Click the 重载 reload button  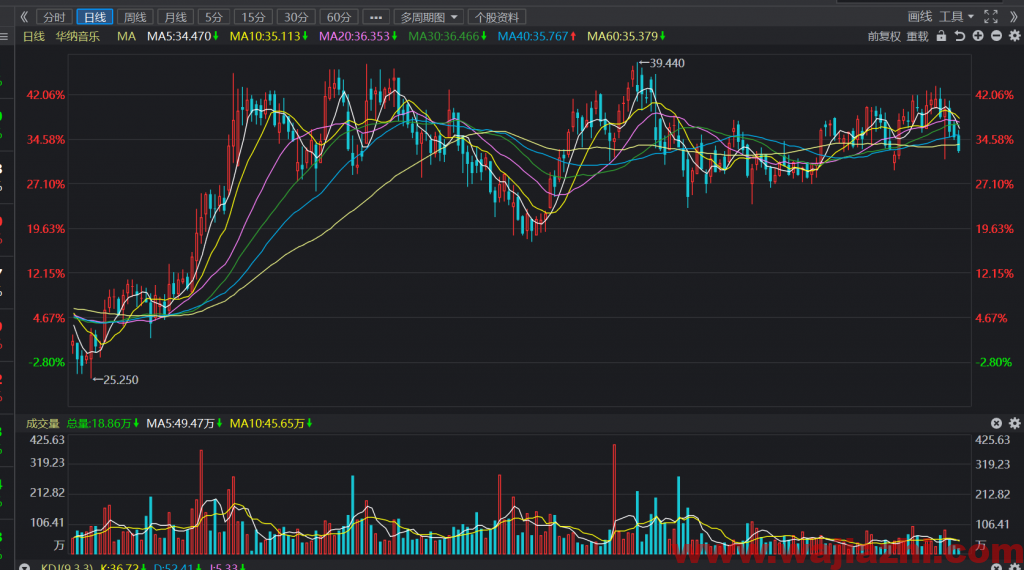[x=918, y=37]
